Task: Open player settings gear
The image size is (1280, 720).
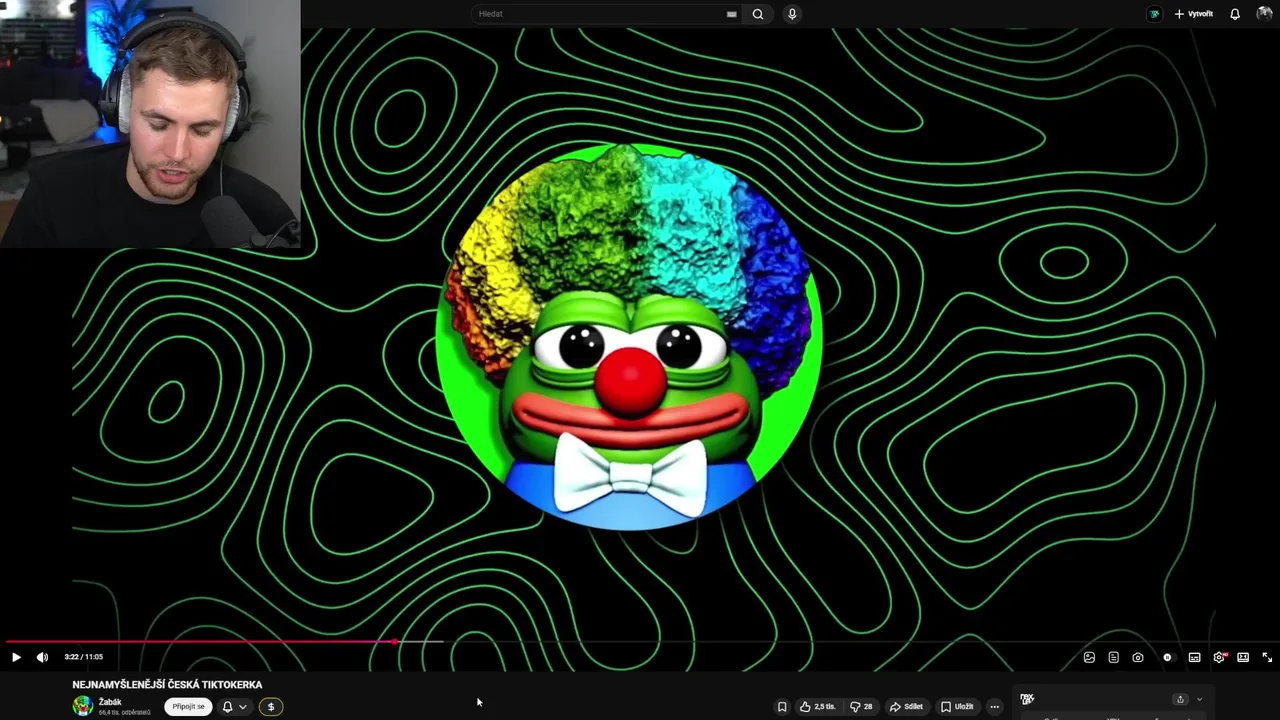Action: coord(1219,657)
